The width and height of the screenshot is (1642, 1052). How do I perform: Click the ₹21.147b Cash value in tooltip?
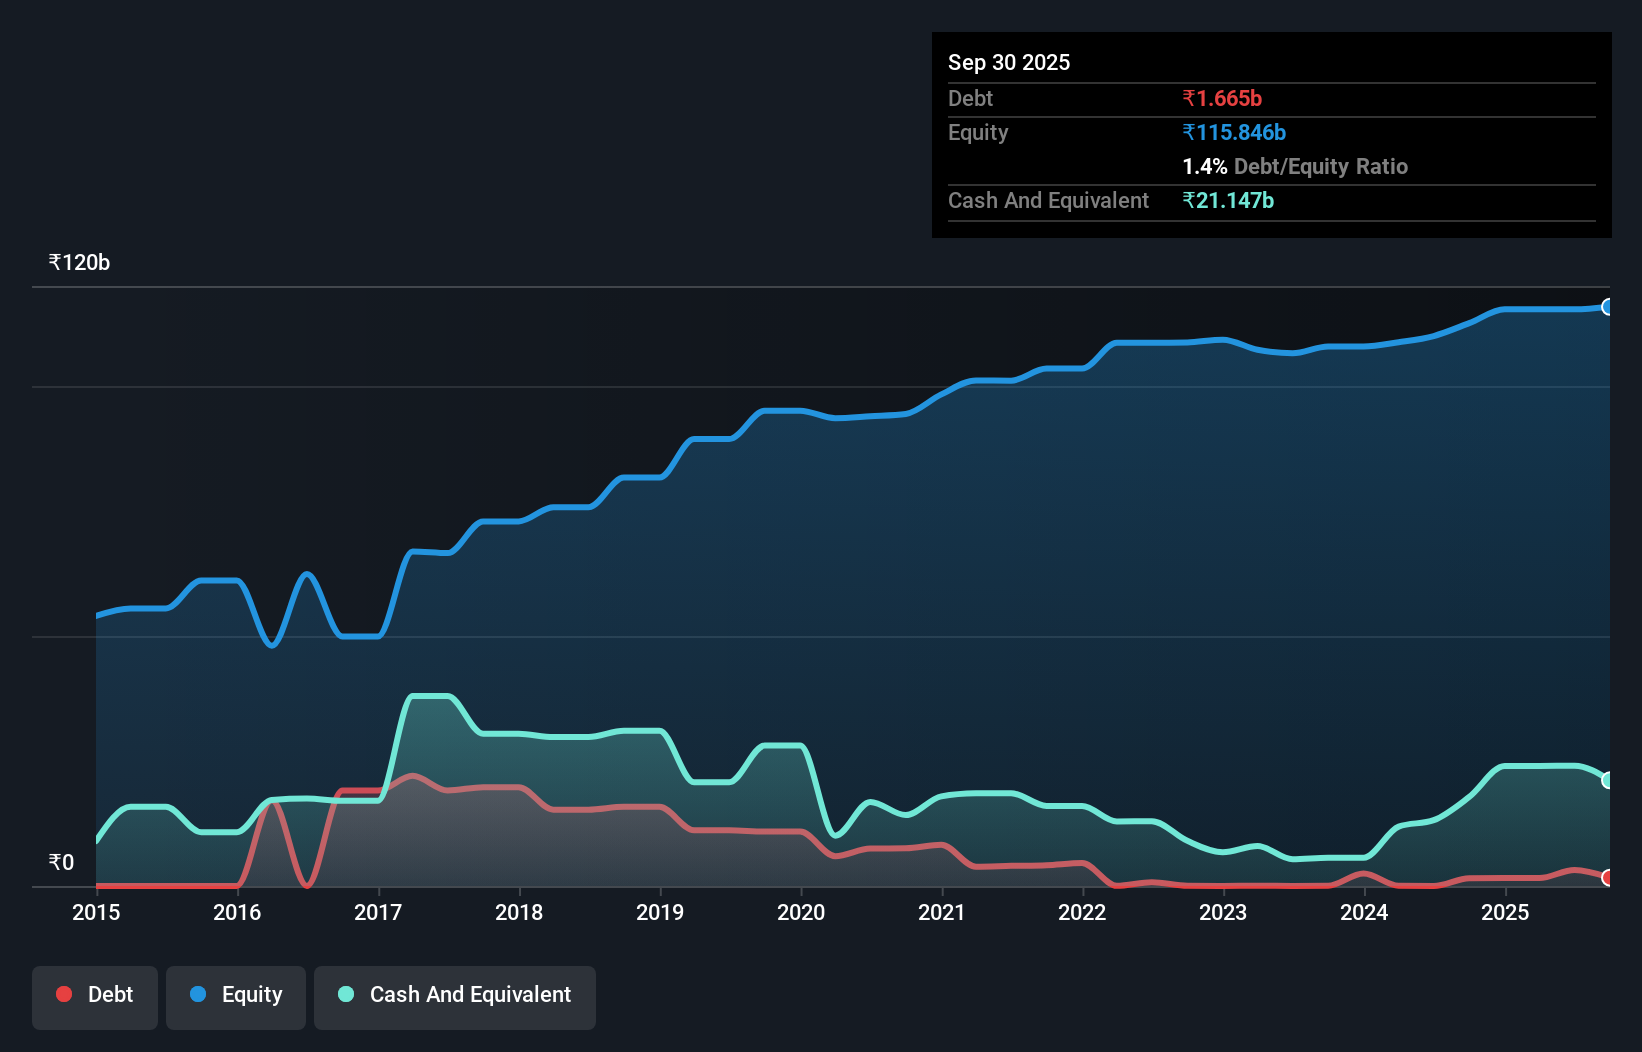point(1228,201)
